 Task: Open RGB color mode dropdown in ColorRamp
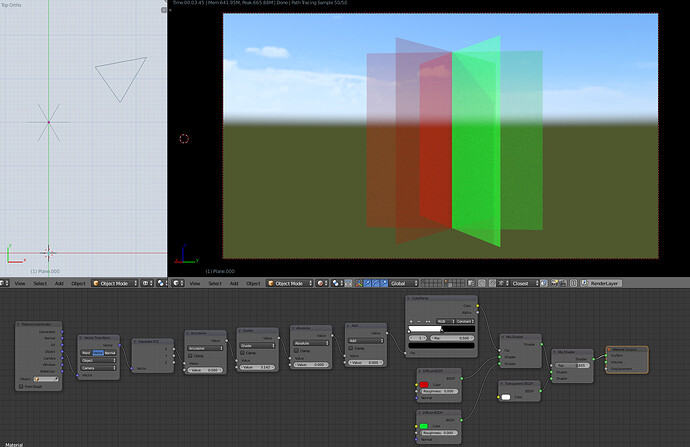pyautogui.click(x=445, y=321)
